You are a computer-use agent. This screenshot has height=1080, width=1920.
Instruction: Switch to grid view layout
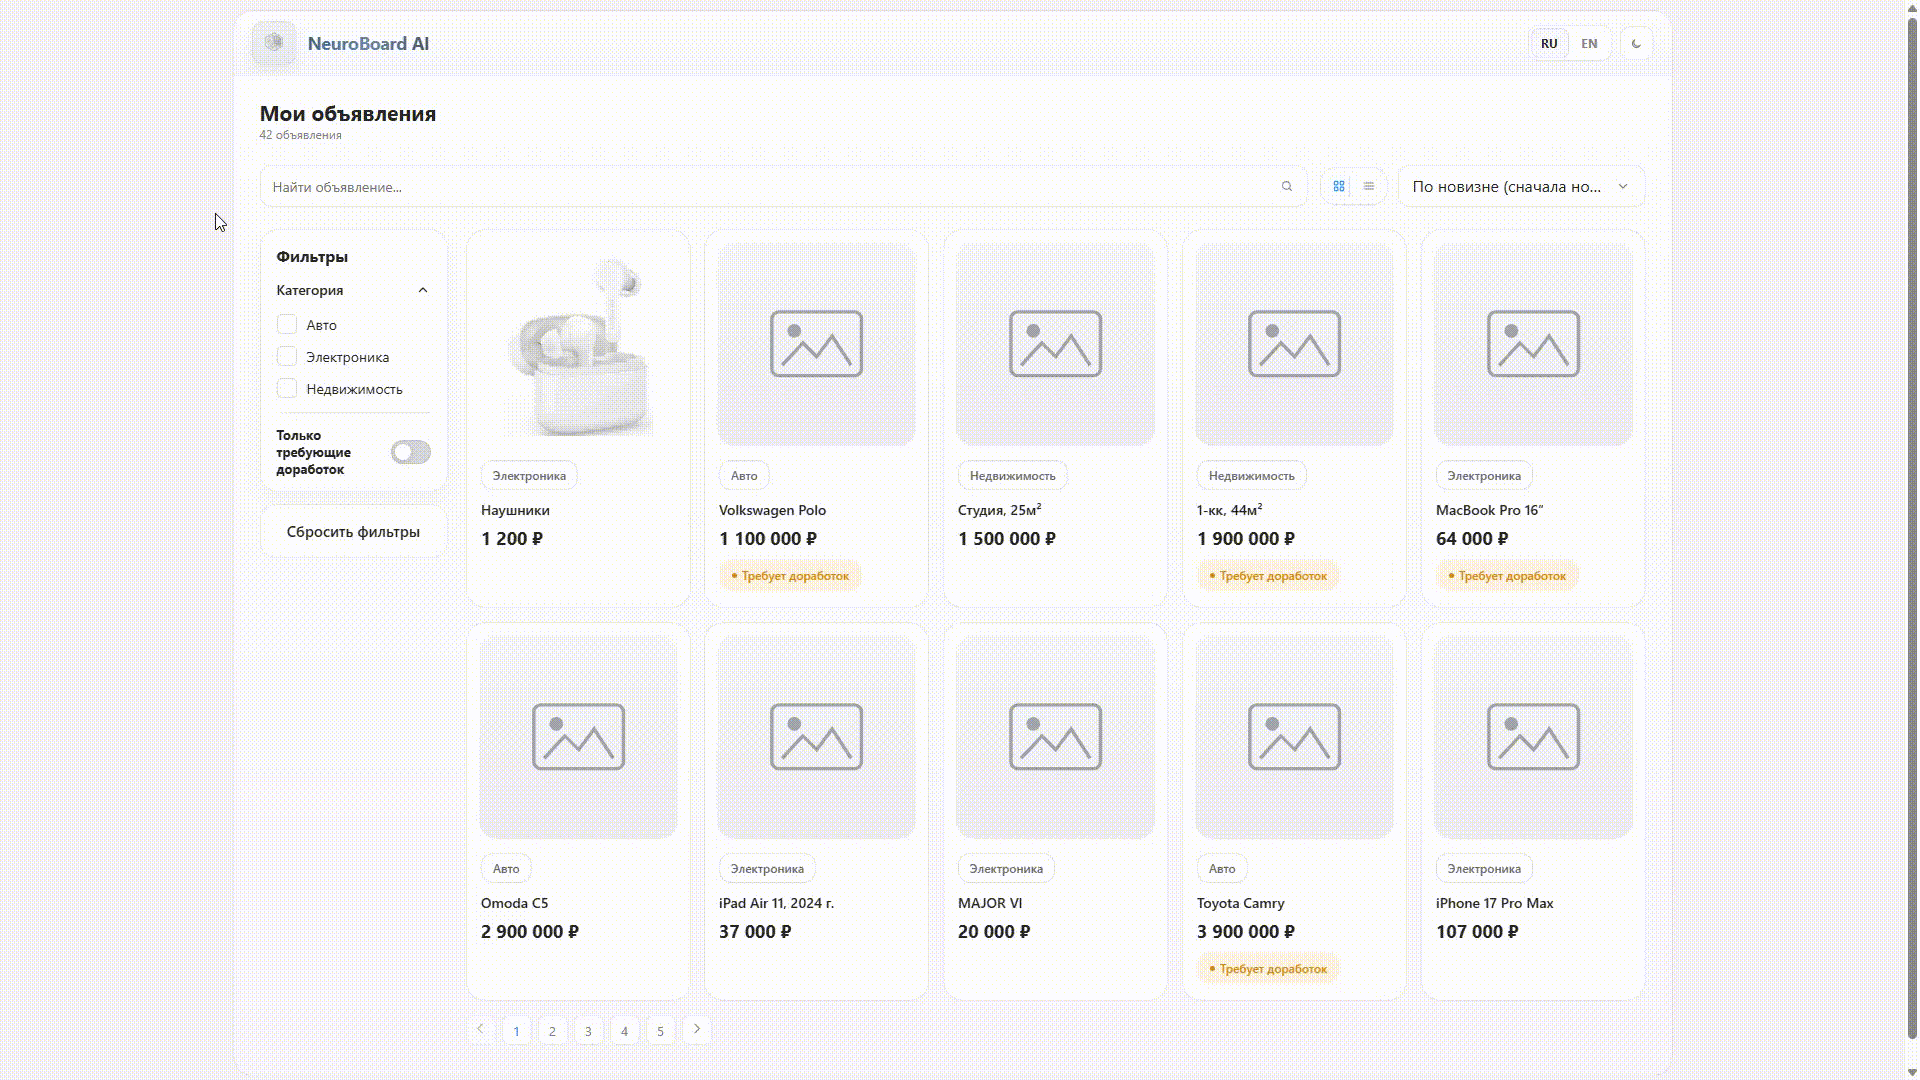click(1338, 186)
